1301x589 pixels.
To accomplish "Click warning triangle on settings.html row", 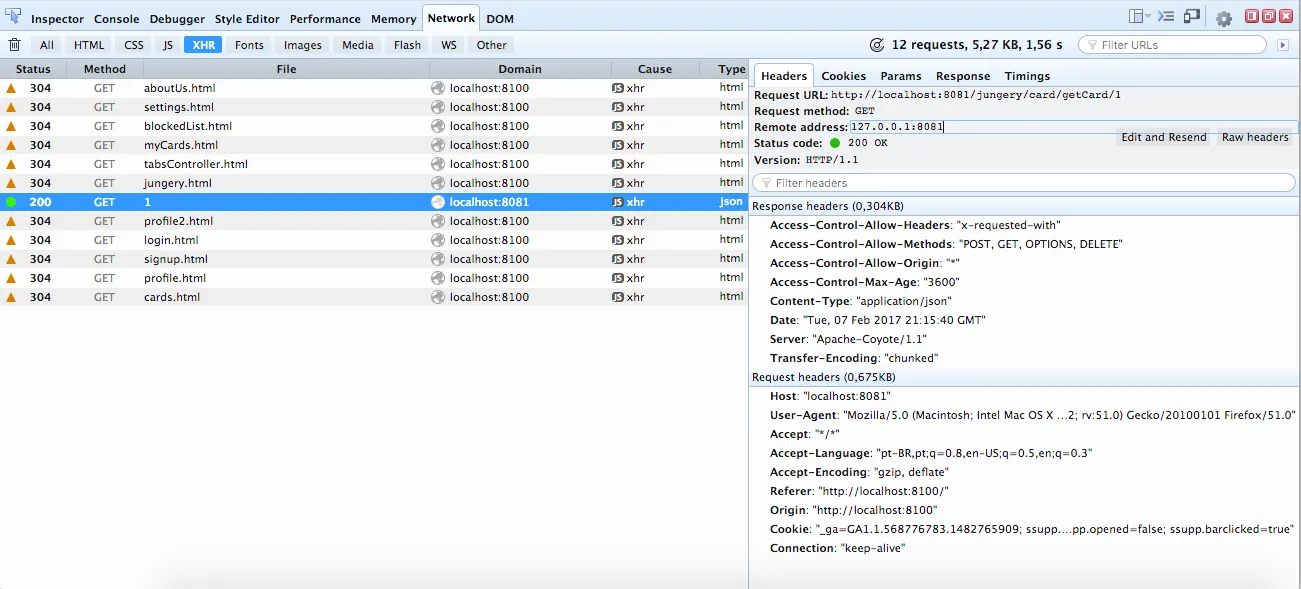I will point(11,107).
